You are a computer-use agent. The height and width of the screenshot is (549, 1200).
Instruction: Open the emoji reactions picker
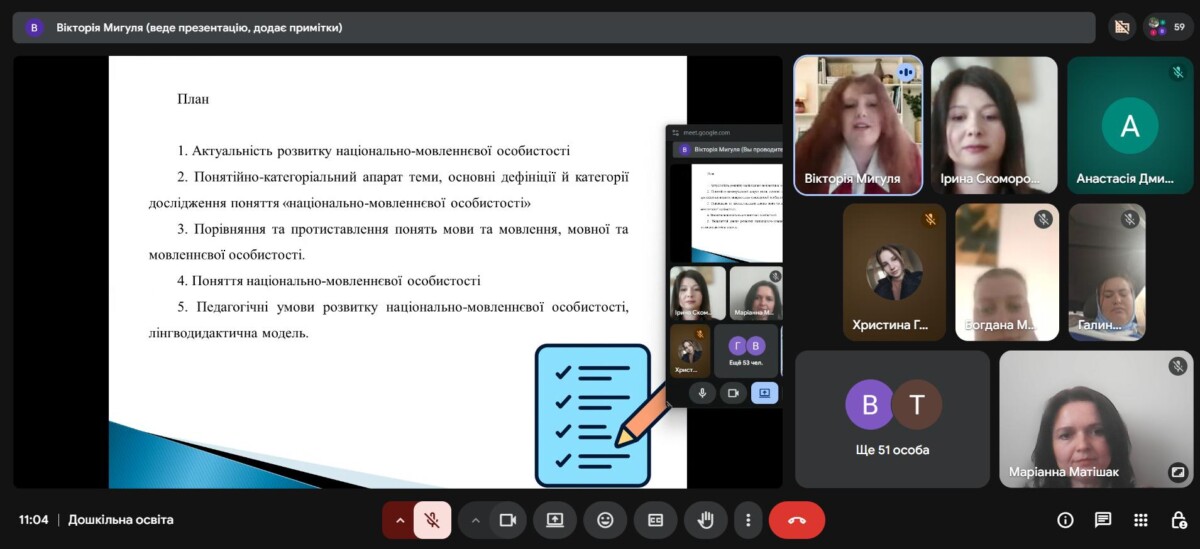tap(605, 520)
